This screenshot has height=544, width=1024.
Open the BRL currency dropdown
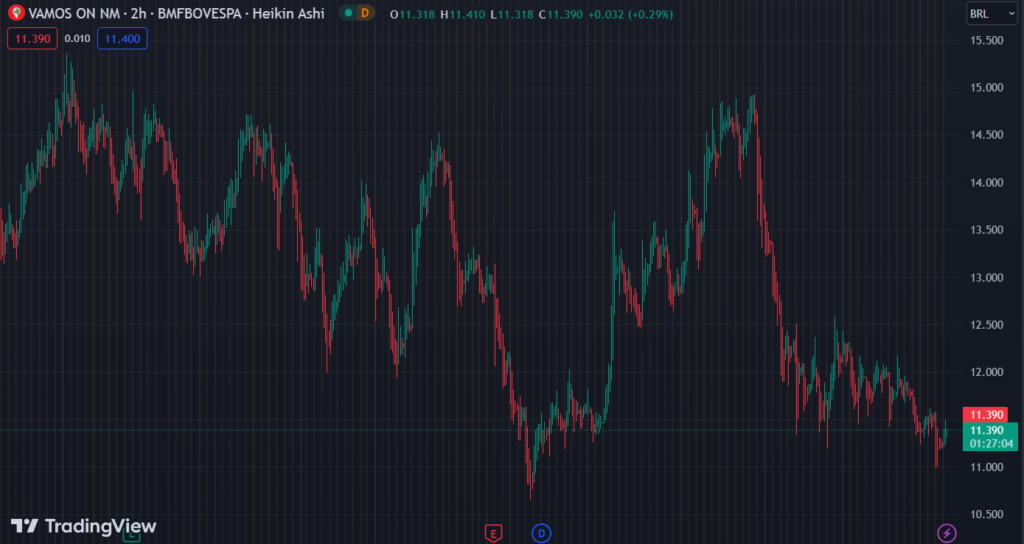pos(991,14)
